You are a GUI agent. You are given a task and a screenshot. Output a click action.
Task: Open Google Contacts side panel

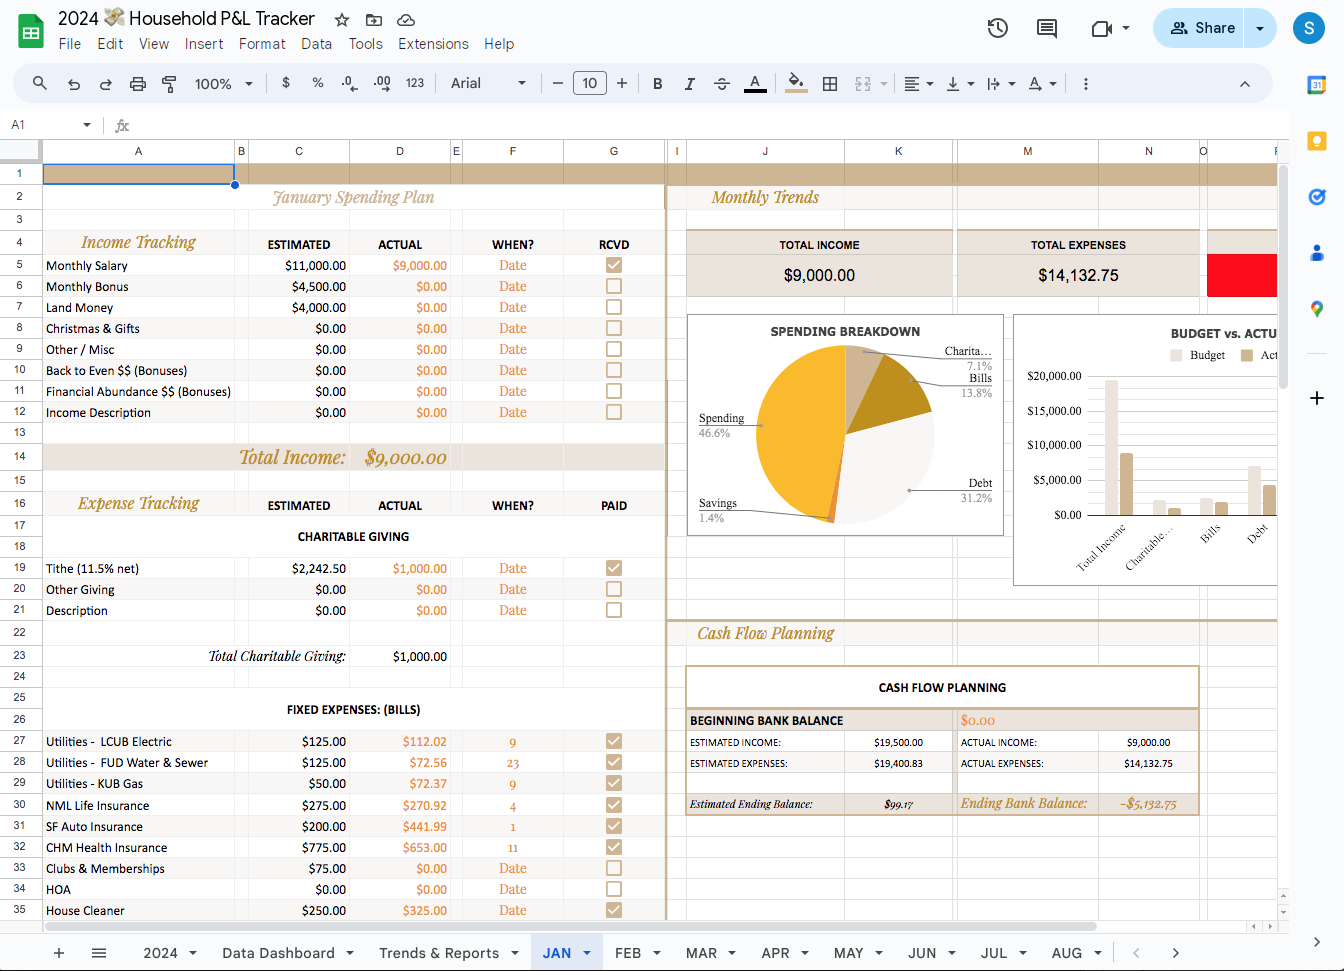coord(1317,253)
